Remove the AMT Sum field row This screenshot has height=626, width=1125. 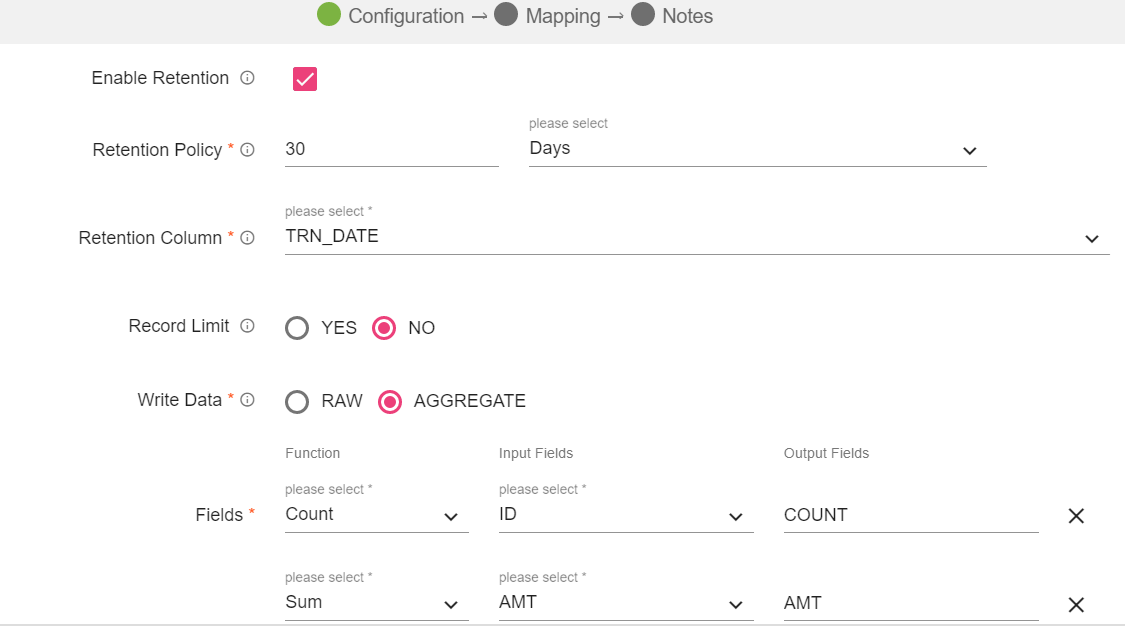[1076, 604]
